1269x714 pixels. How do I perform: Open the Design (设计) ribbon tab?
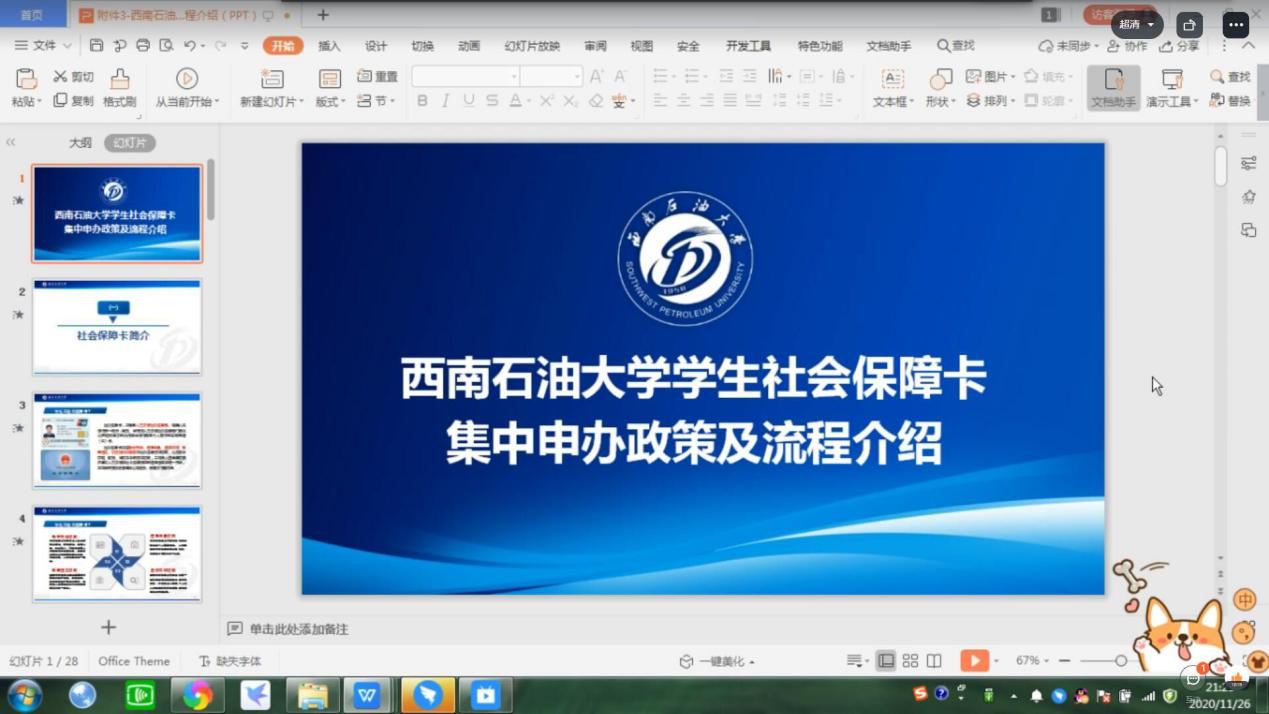pos(376,45)
